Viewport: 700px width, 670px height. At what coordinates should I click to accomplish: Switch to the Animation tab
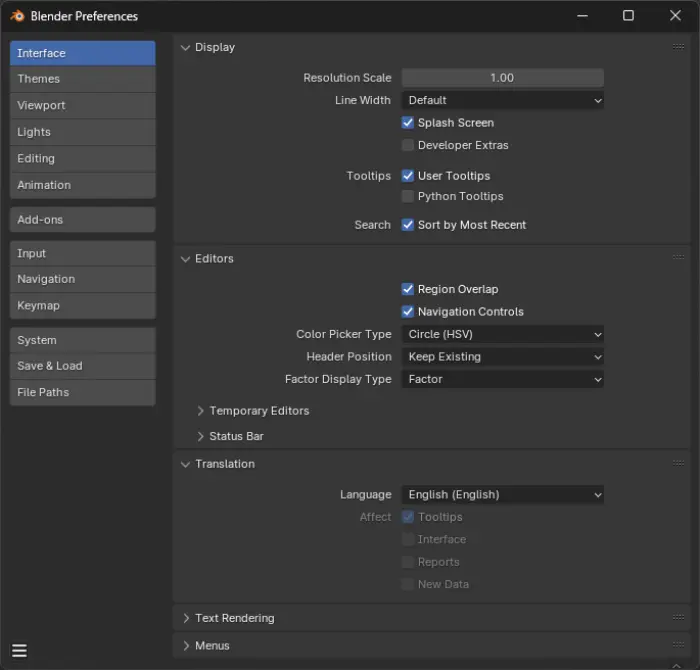[x=83, y=185]
